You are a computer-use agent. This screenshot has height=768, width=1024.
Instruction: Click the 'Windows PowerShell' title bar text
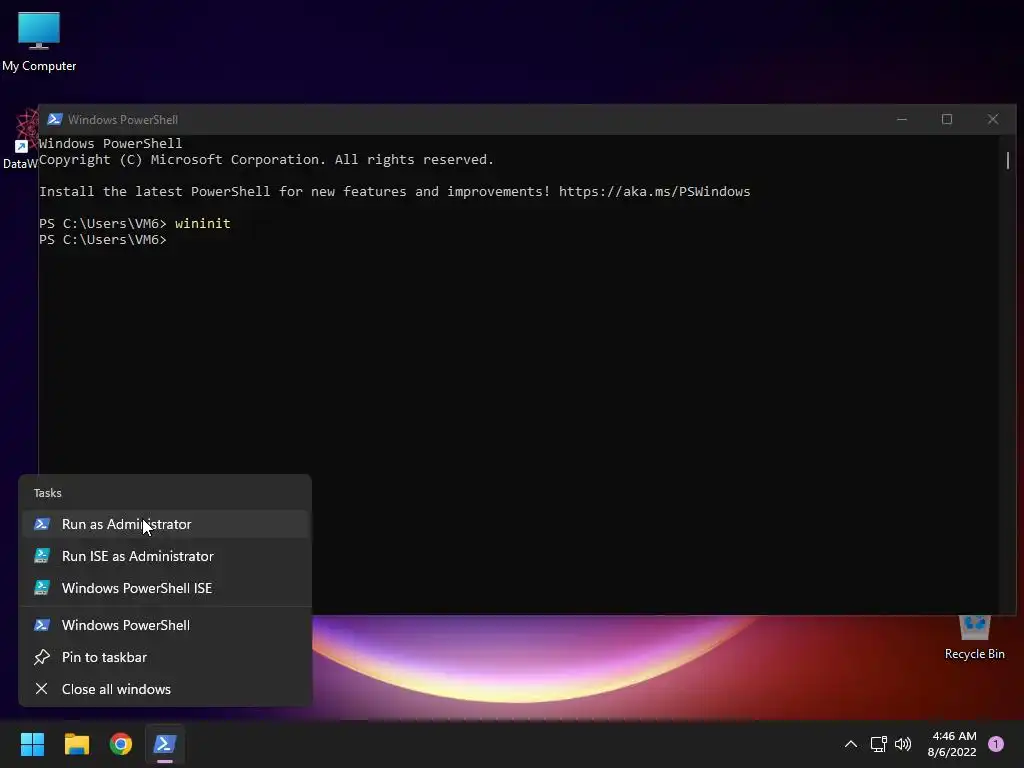pyautogui.click(x=123, y=120)
